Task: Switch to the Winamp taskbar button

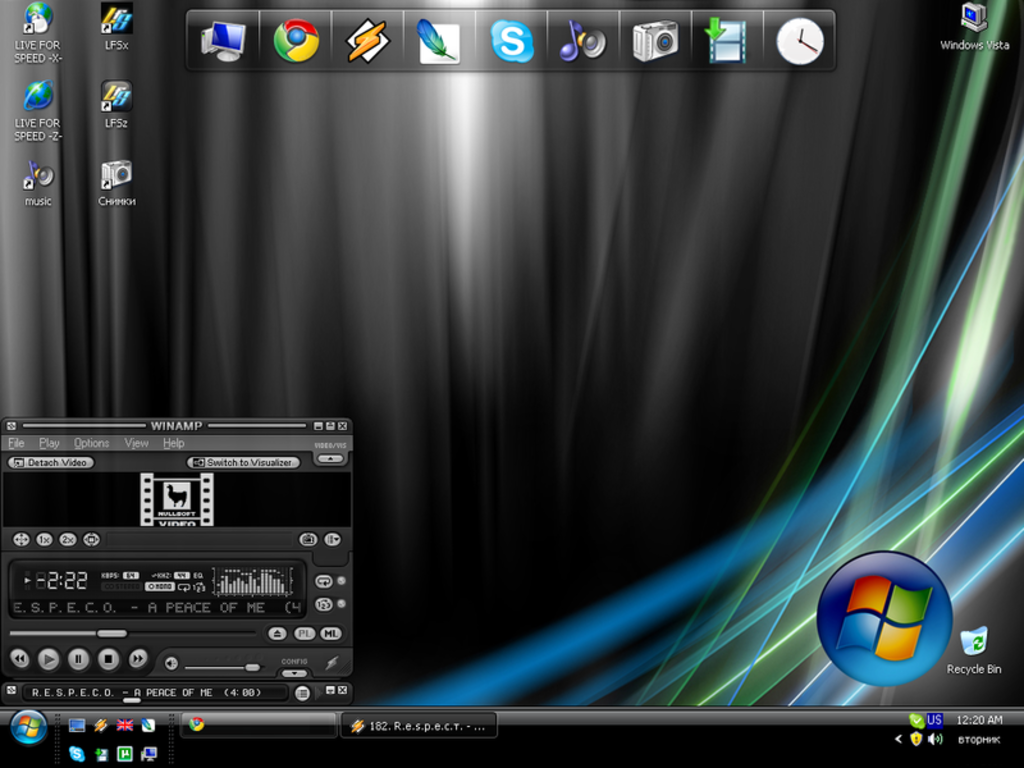Action: 419,726
